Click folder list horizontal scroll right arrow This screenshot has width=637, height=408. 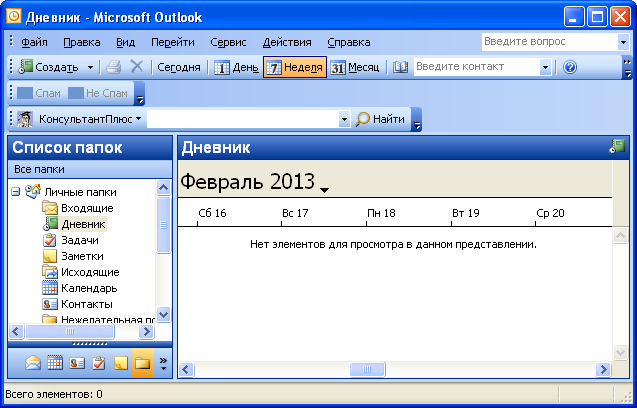146,332
